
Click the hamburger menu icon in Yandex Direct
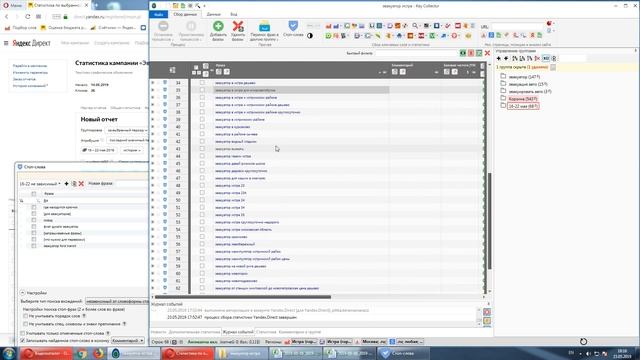pos(6,43)
